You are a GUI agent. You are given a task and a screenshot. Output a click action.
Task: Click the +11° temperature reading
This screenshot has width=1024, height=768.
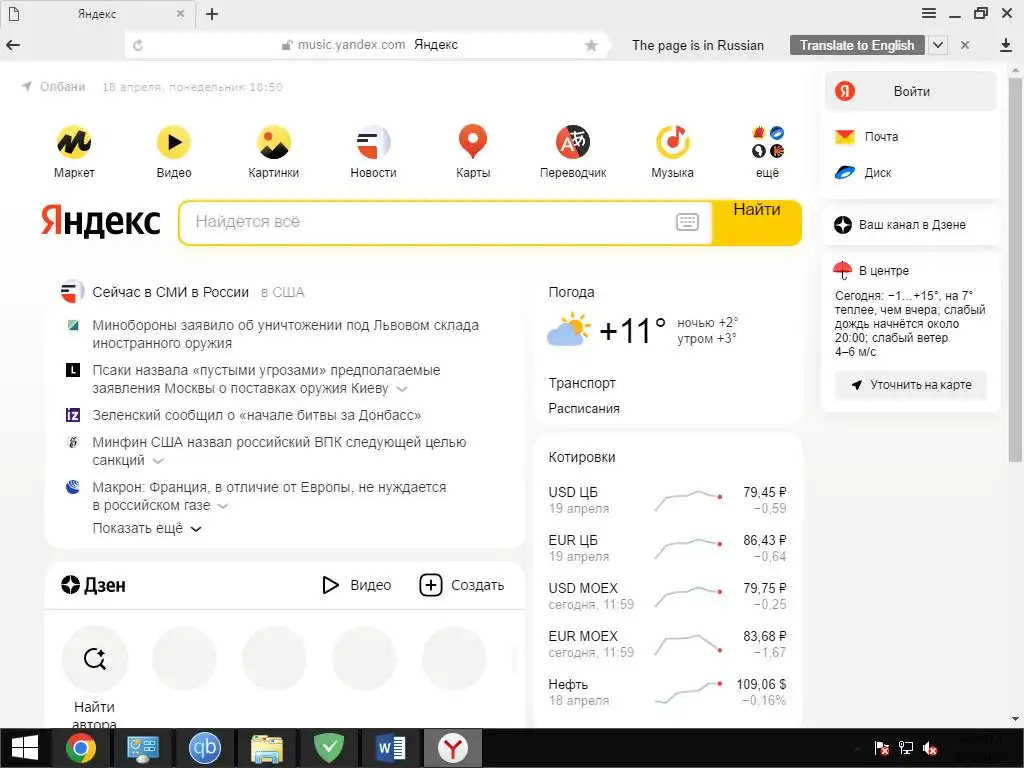coord(632,330)
